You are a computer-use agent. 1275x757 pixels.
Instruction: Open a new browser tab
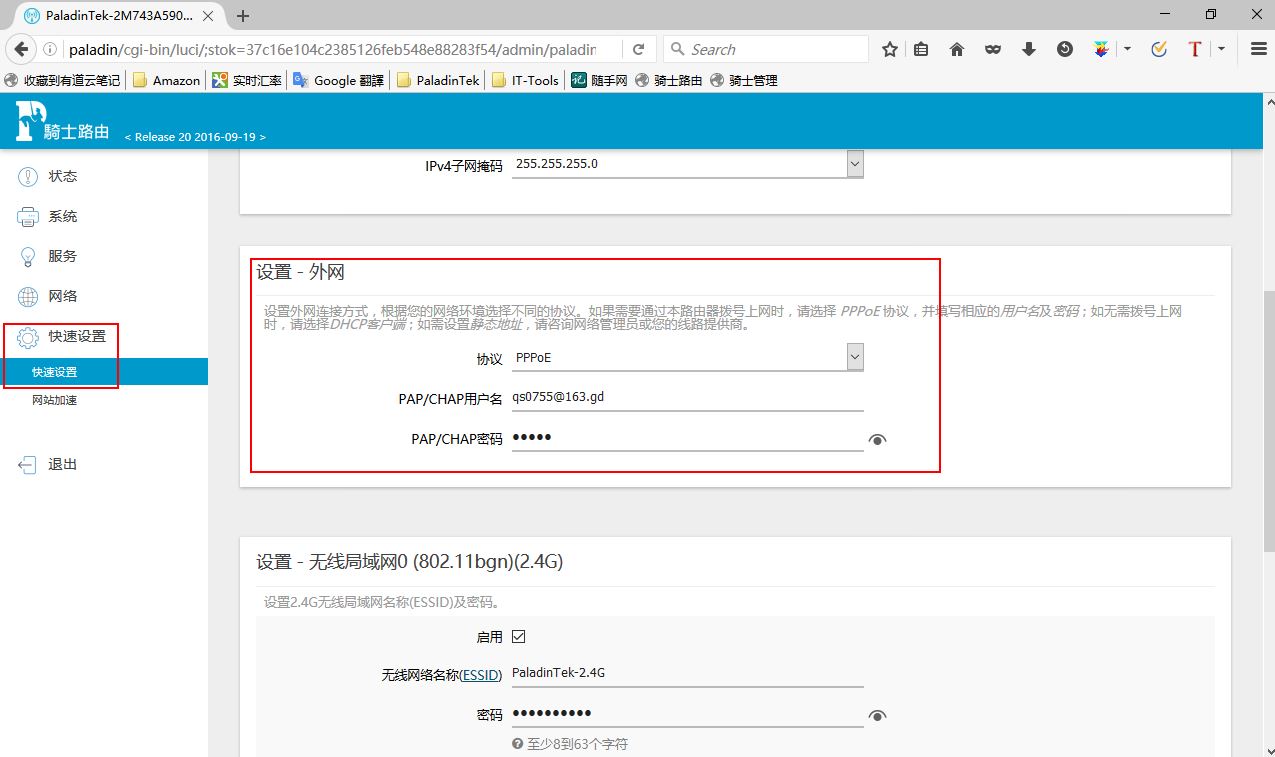click(242, 15)
